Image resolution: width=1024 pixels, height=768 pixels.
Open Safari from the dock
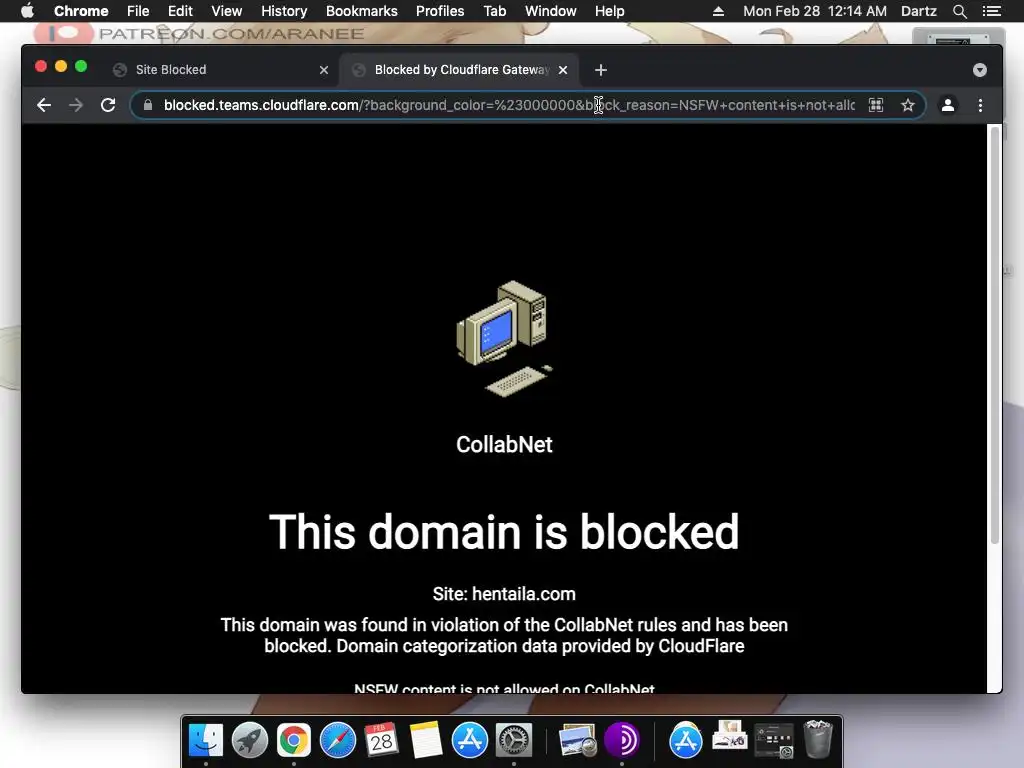pos(338,740)
